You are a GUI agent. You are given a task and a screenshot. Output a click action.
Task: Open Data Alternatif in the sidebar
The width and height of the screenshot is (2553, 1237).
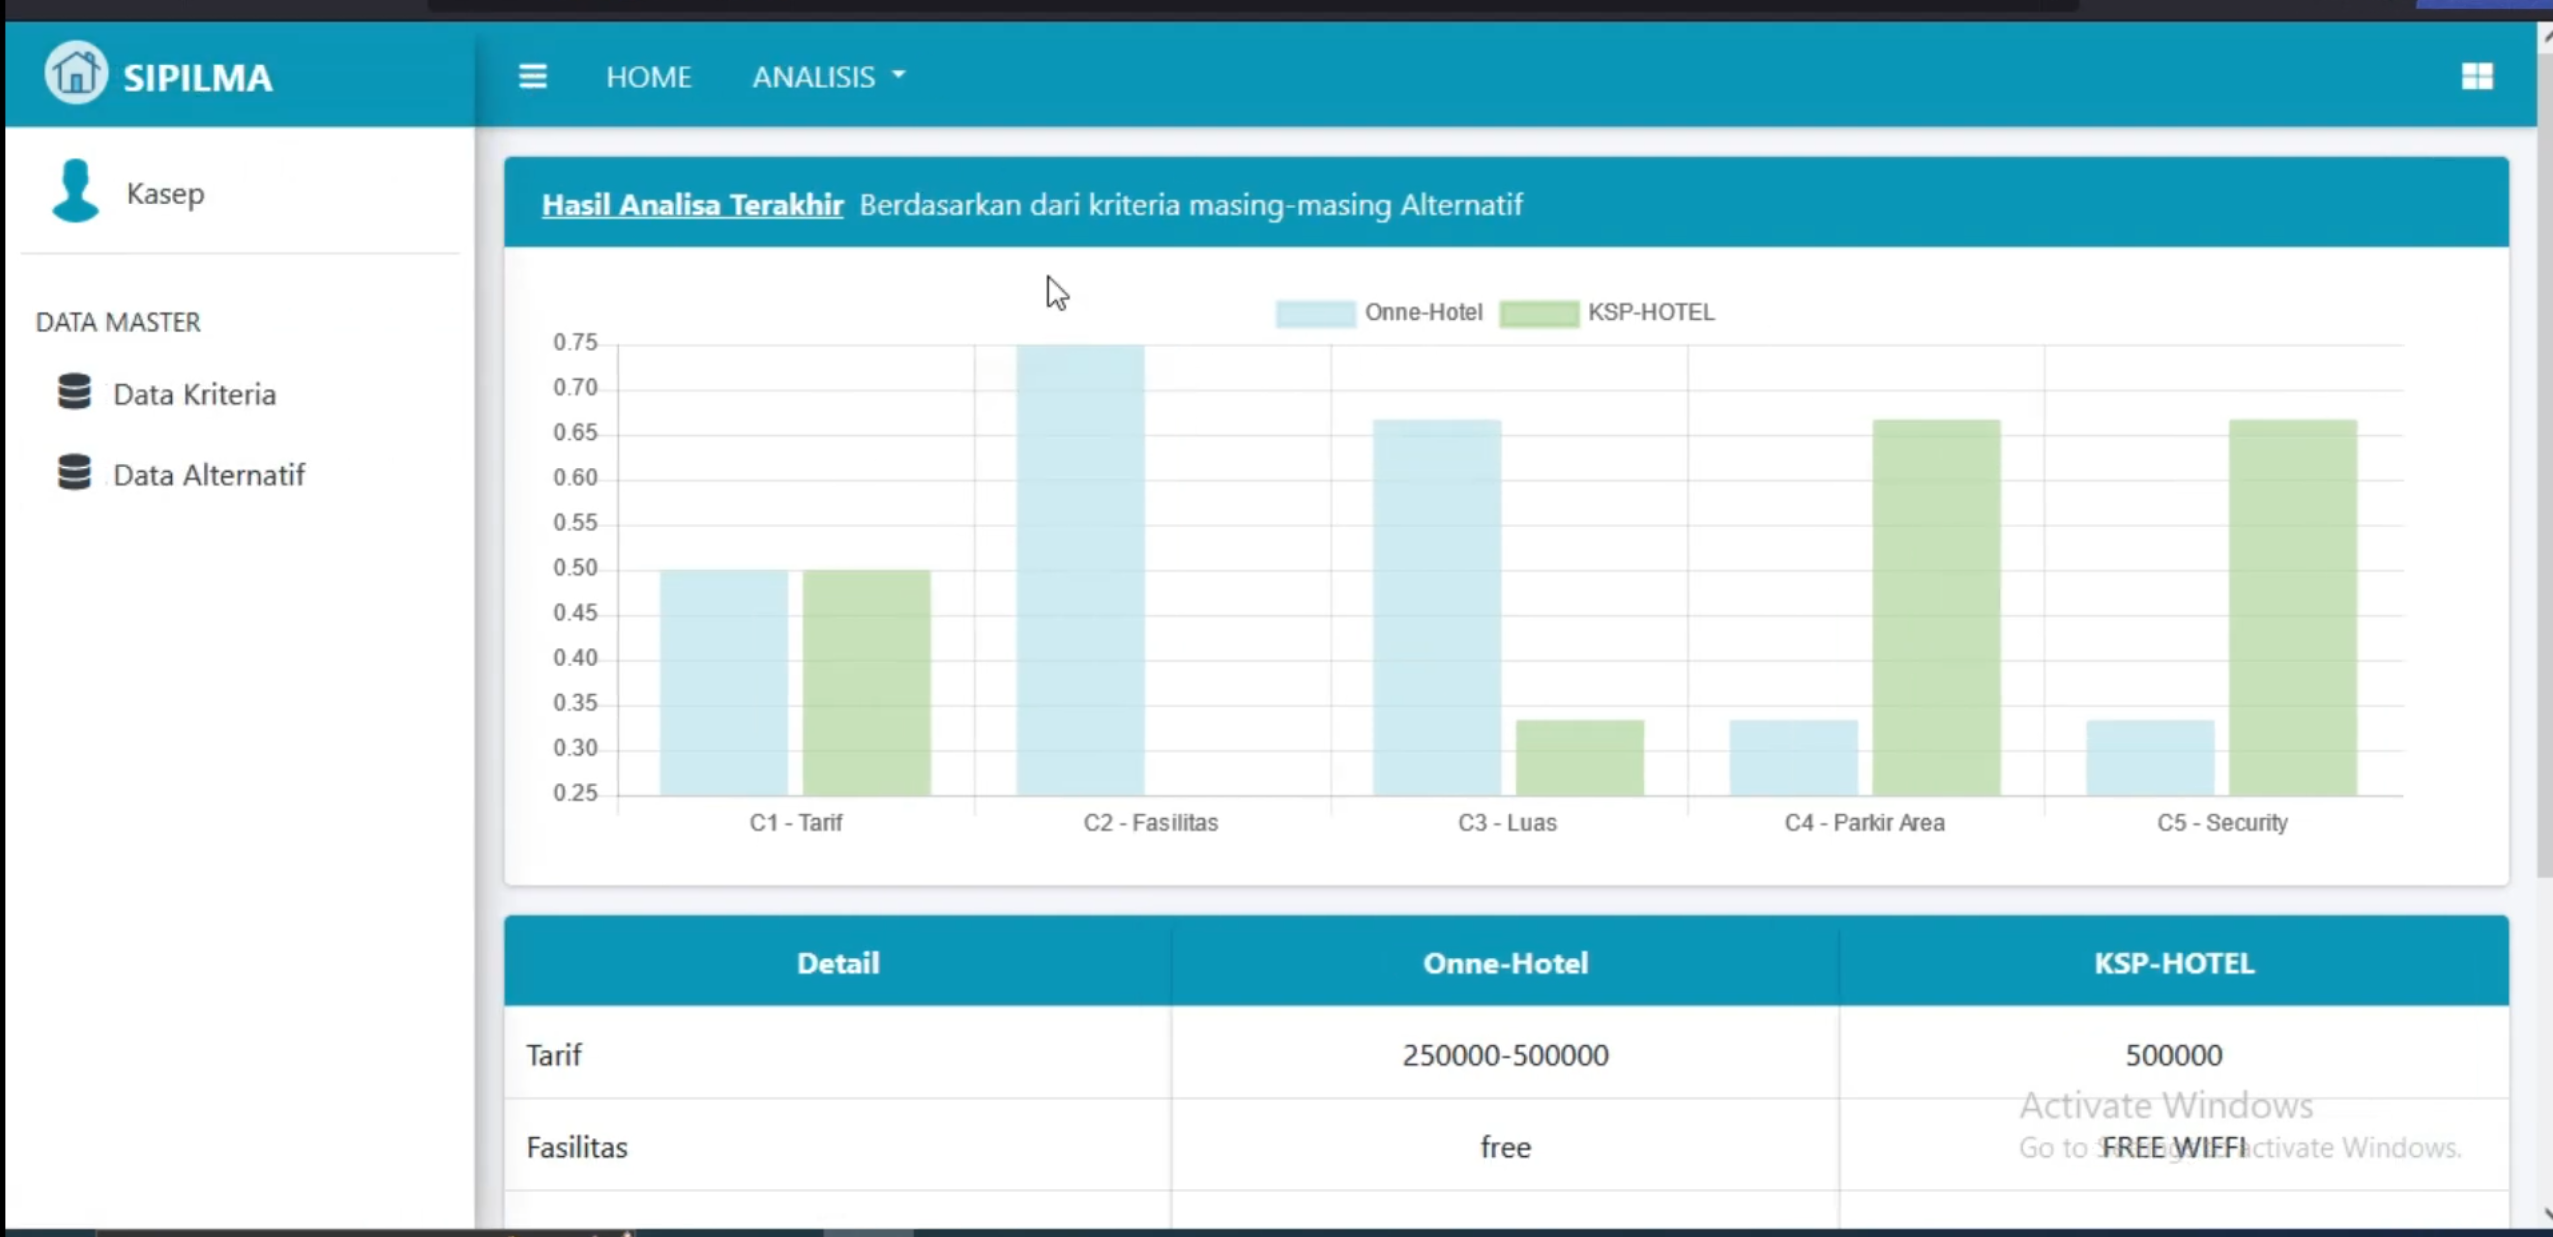click(209, 475)
